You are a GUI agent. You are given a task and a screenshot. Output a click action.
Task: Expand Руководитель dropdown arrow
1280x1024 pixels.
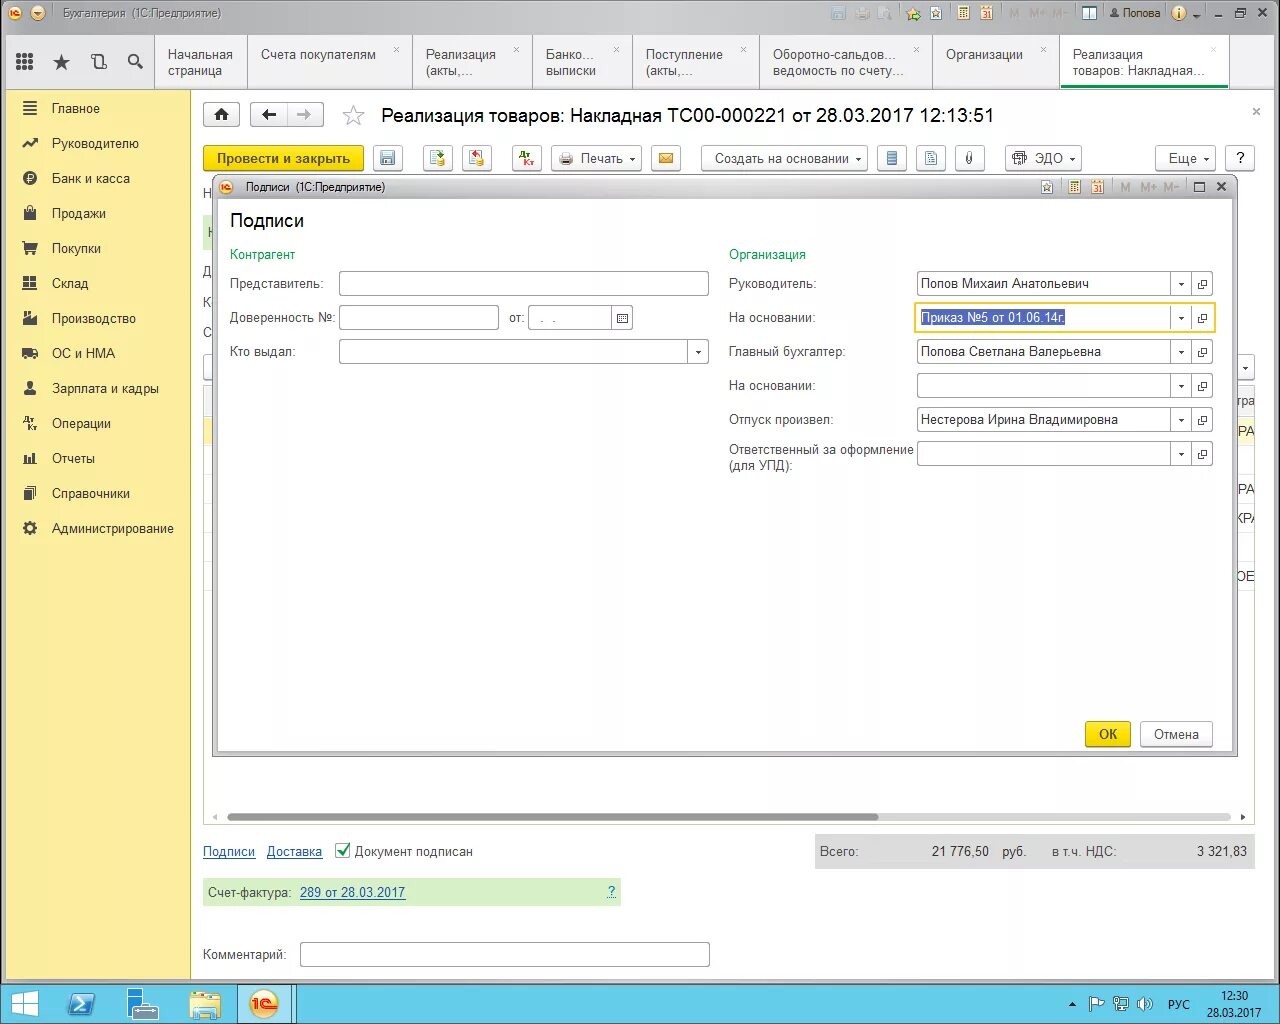(x=1181, y=284)
